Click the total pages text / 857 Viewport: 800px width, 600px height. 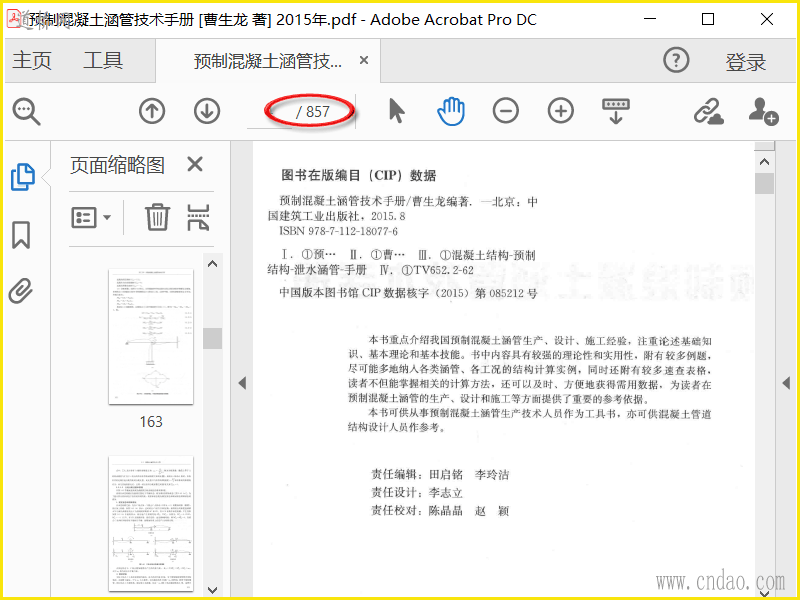[x=313, y=112]
